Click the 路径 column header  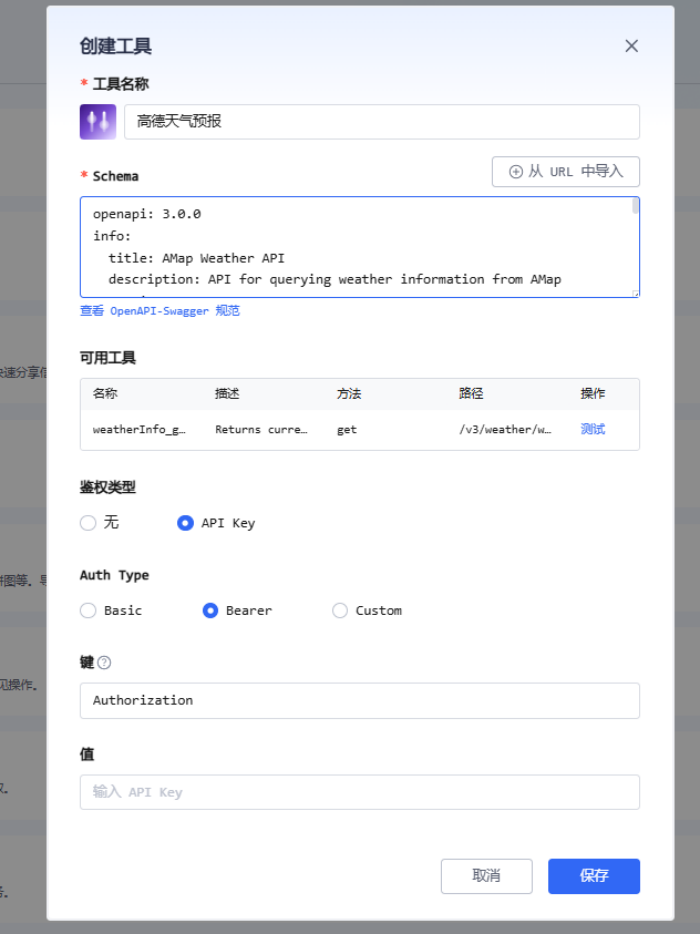(471, 393)
